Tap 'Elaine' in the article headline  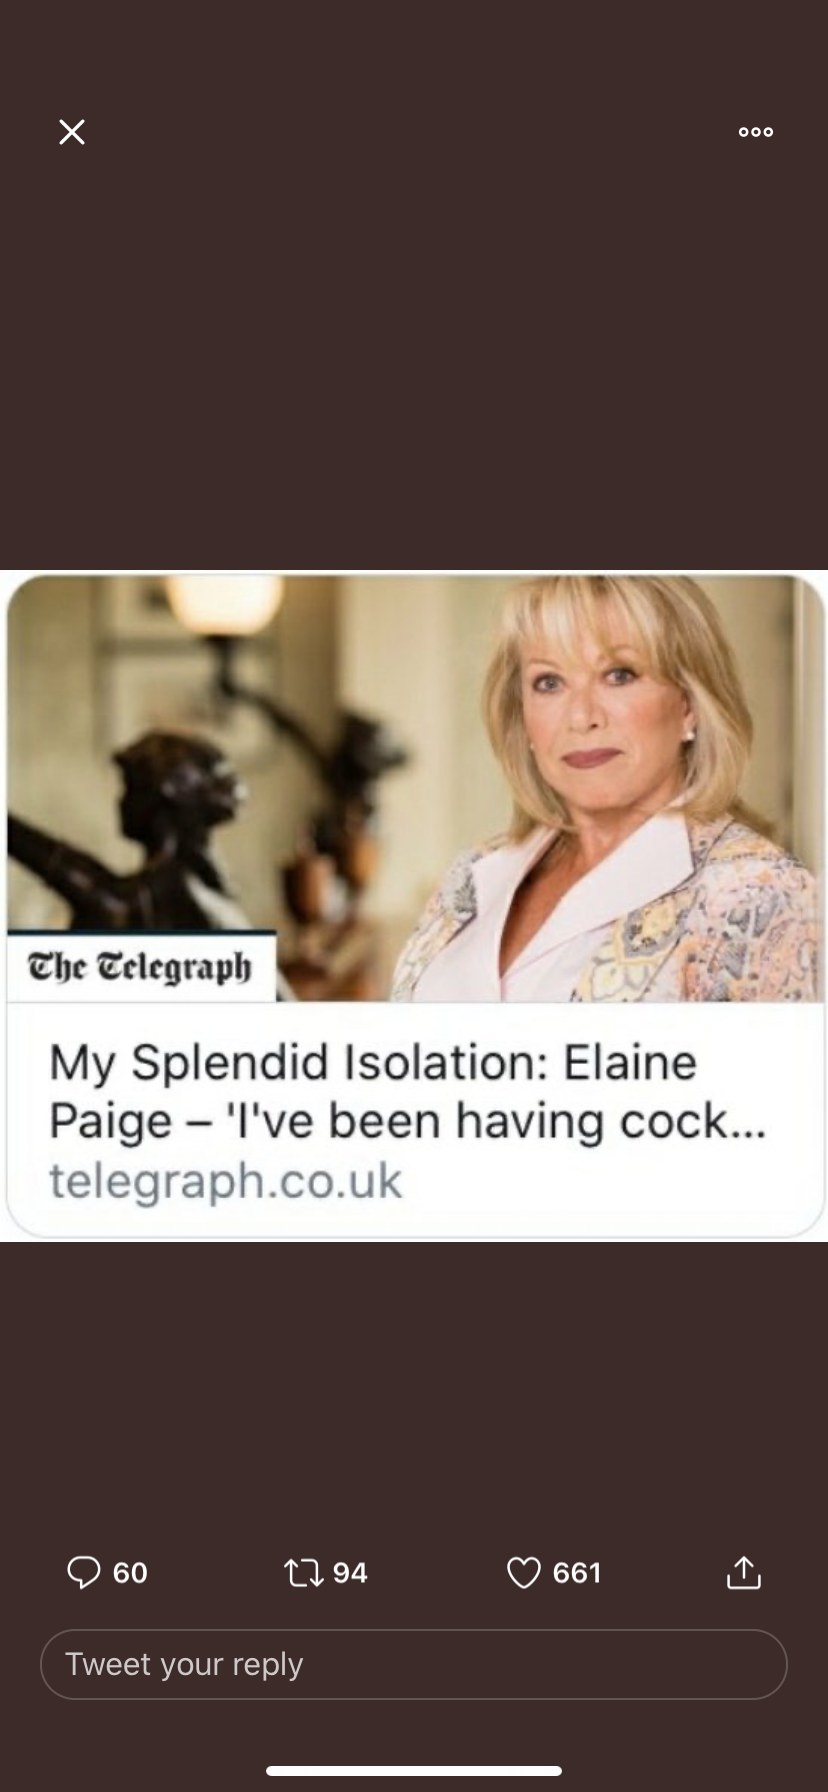coord(630,1062)
